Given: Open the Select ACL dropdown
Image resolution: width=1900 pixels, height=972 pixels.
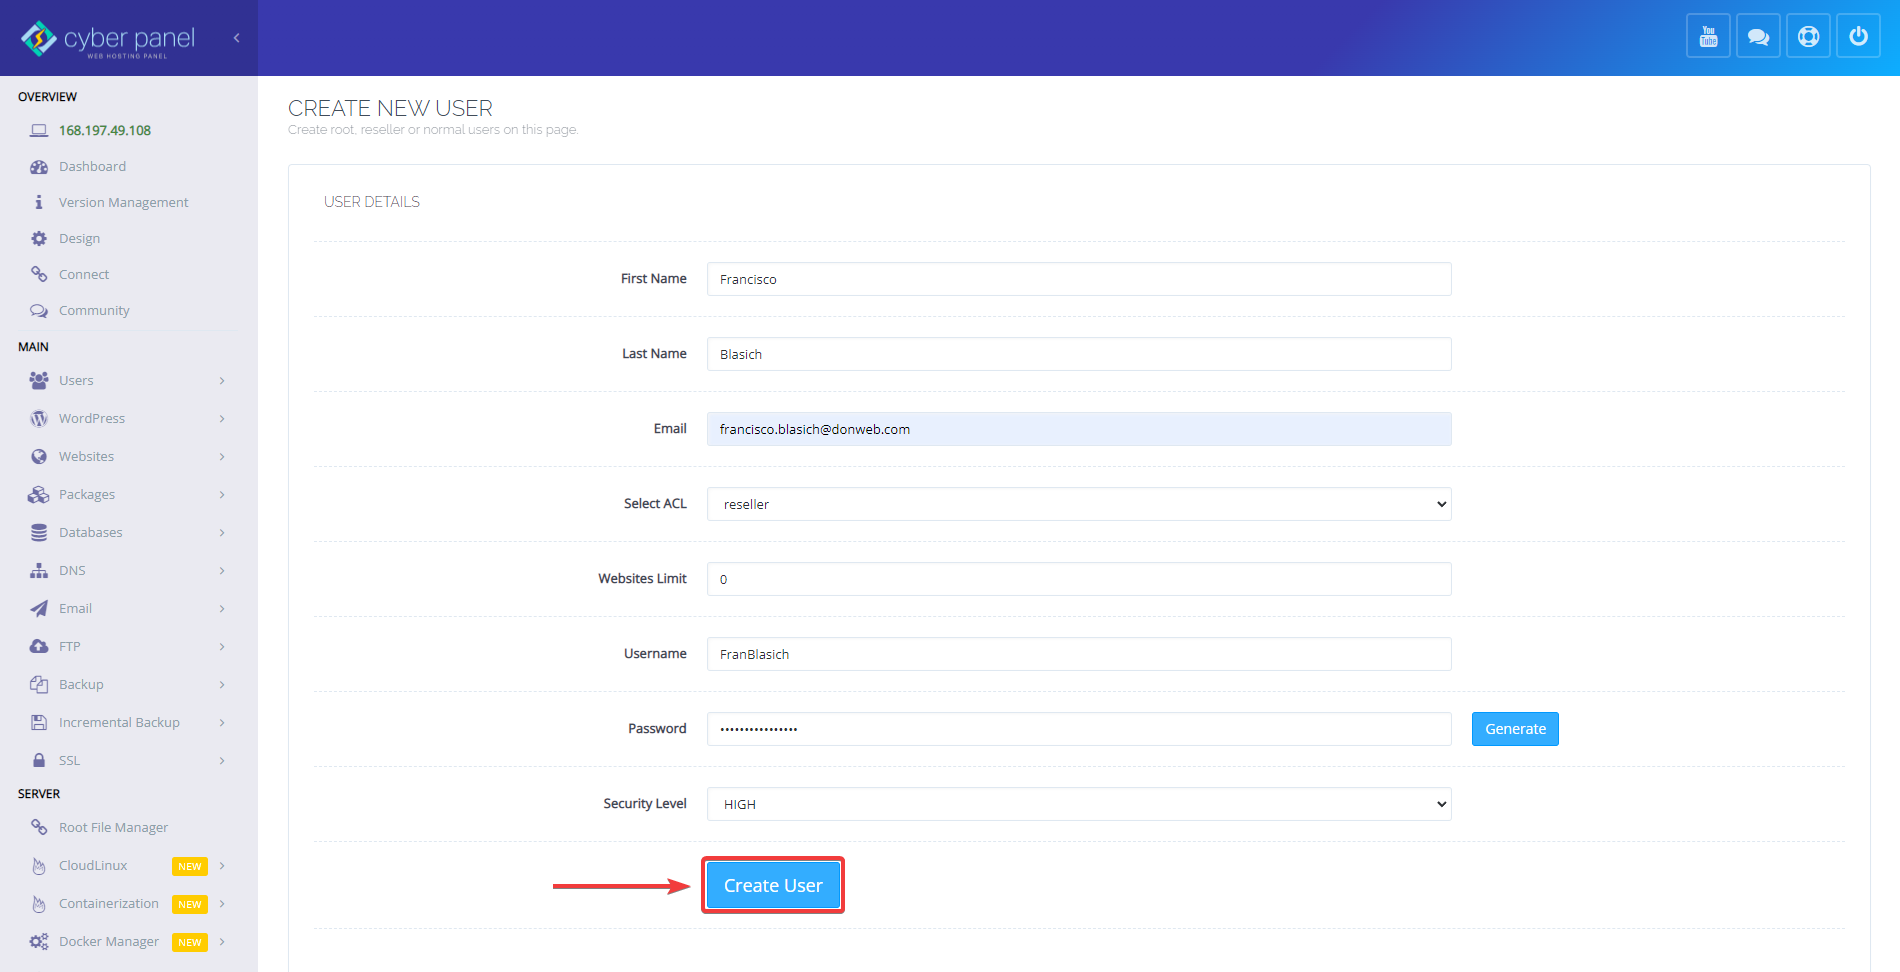Looking at the screenshot, I should (1078, 504).
